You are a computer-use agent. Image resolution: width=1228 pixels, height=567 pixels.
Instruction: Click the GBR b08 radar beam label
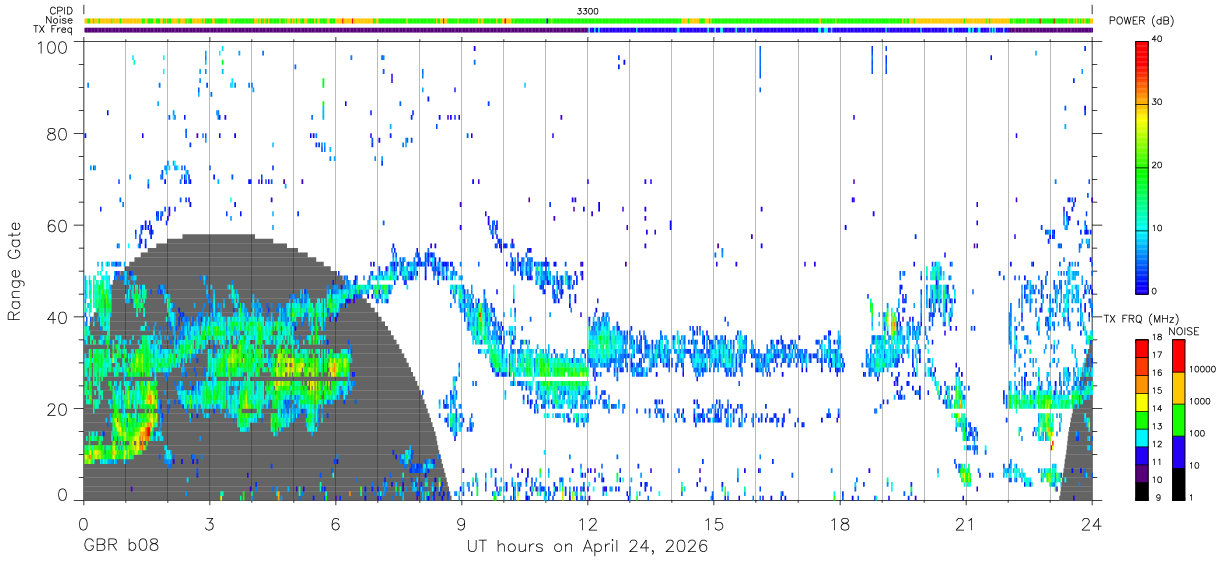coord(120,547)
